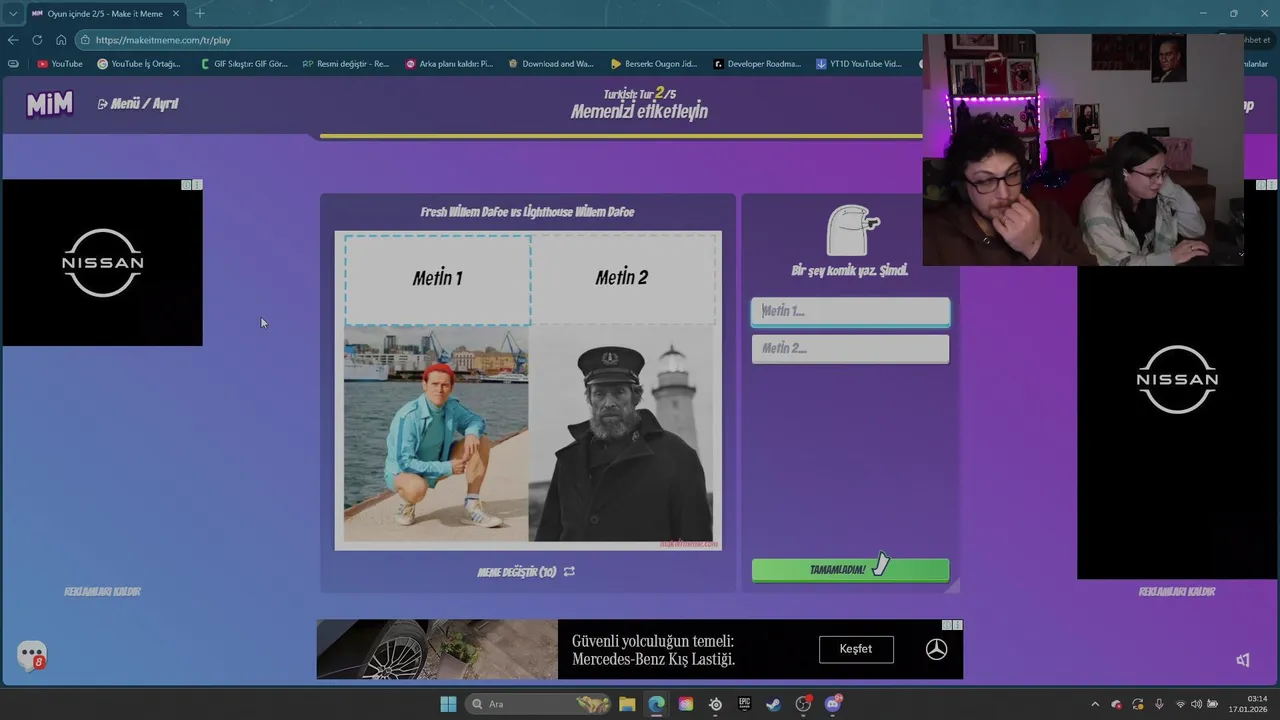This screenshot has height=720, width=1280.
Task: Open OBS icon with red dot on taskbar
Action: point(803,704)
